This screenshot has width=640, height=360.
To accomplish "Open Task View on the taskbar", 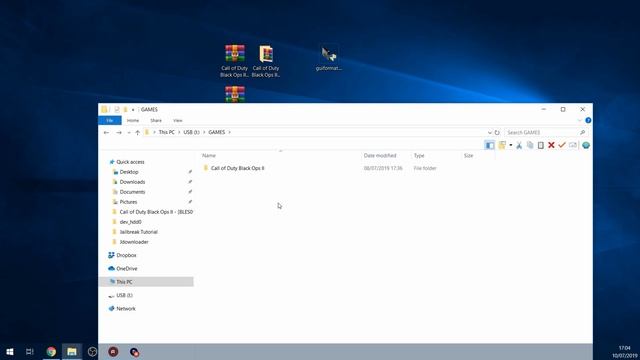I will click(x=29, y=351).
